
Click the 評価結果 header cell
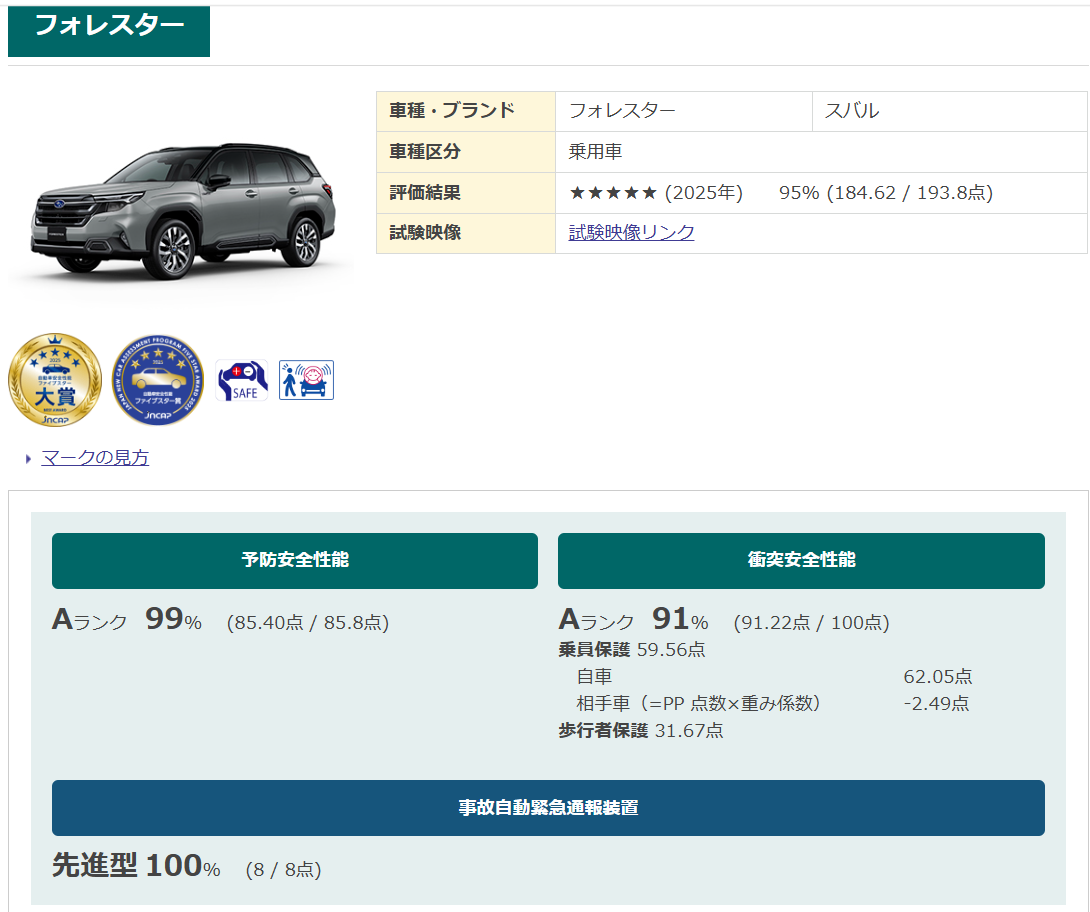pos(466,193)
